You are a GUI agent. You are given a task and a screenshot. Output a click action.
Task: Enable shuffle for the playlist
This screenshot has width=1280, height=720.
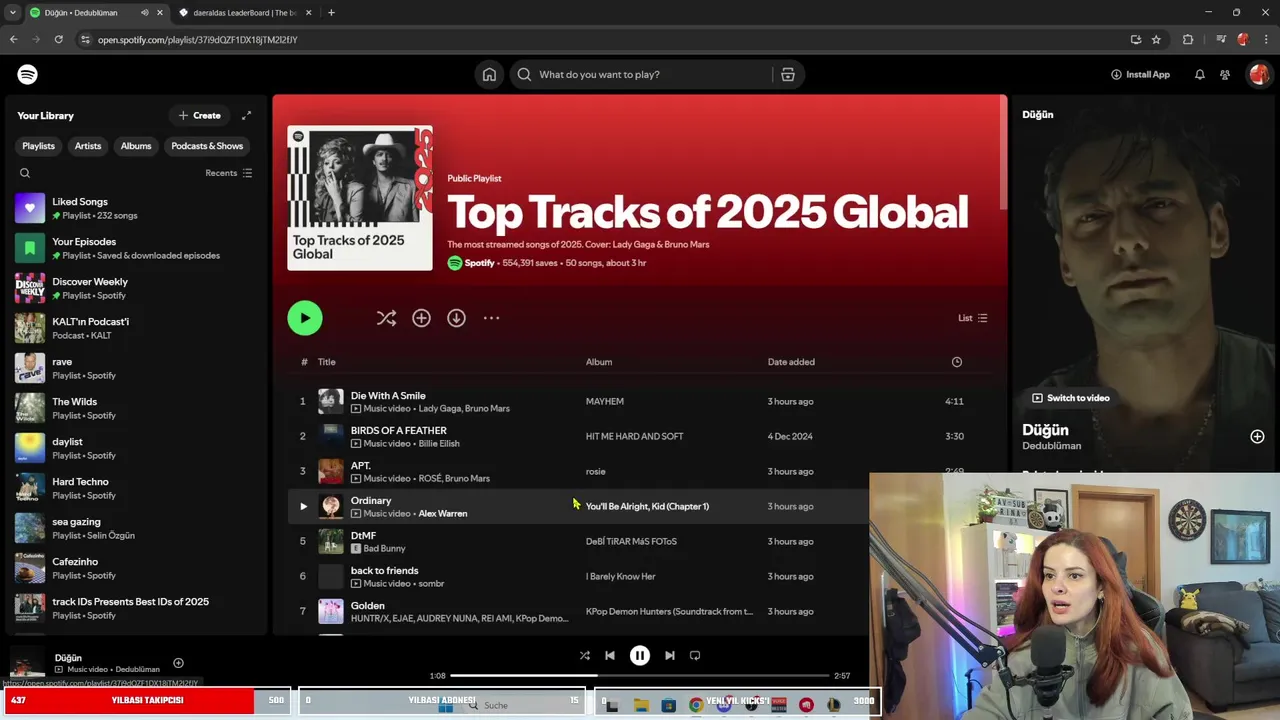(x=386, y=318)
